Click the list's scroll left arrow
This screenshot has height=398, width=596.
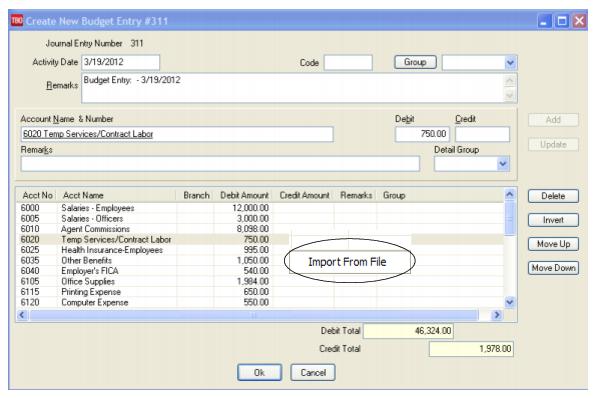22,315
